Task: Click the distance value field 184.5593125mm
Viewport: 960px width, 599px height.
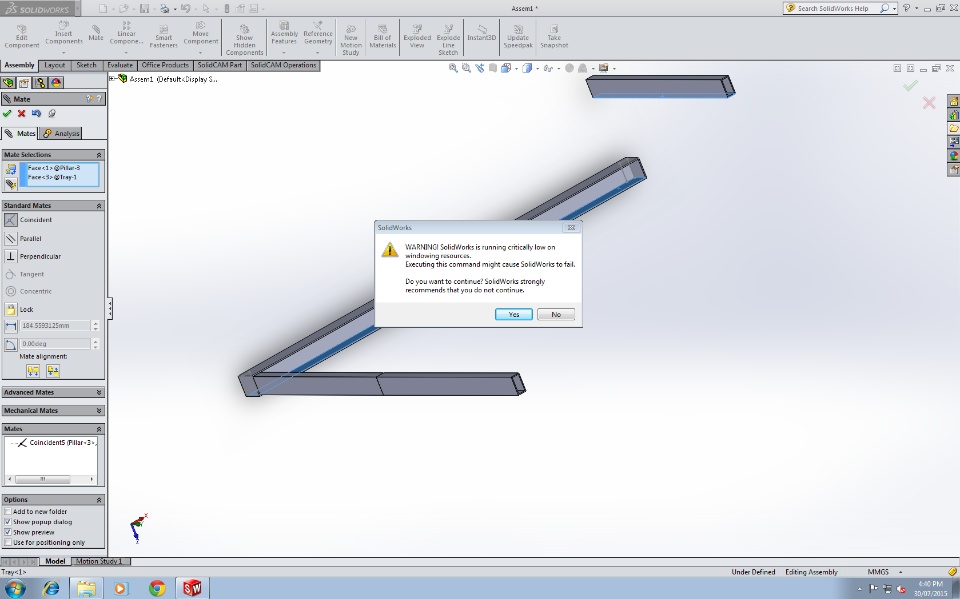Action: [55, 326]
